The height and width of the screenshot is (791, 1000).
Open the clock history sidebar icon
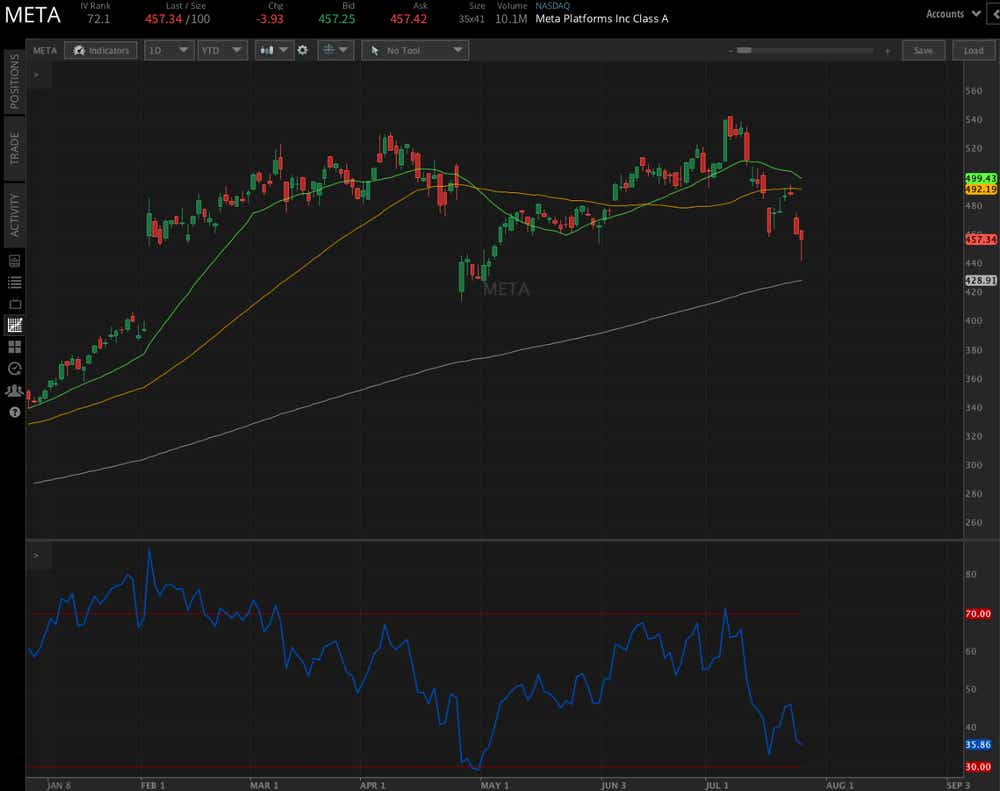(15, 369)
